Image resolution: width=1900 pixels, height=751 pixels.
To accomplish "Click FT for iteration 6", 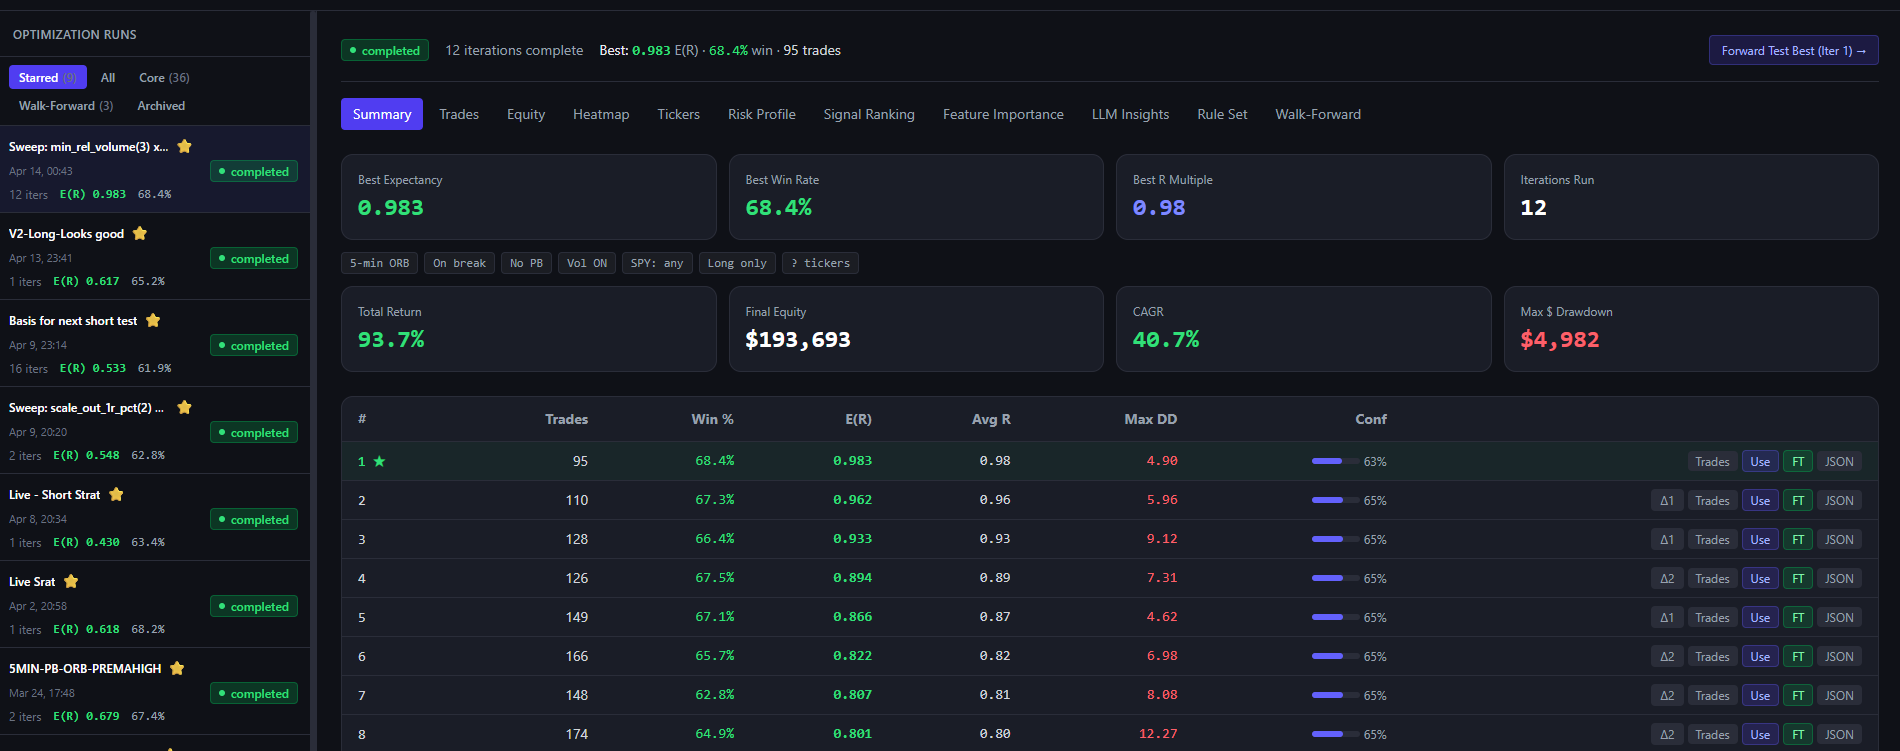I will [x=1798, y=656].
